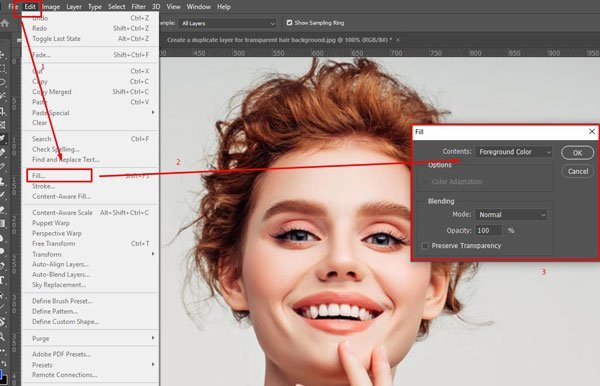This screenshot has height=386, width=600.
Task: Open the blending Mode dropdown
Action: point(511,215)
